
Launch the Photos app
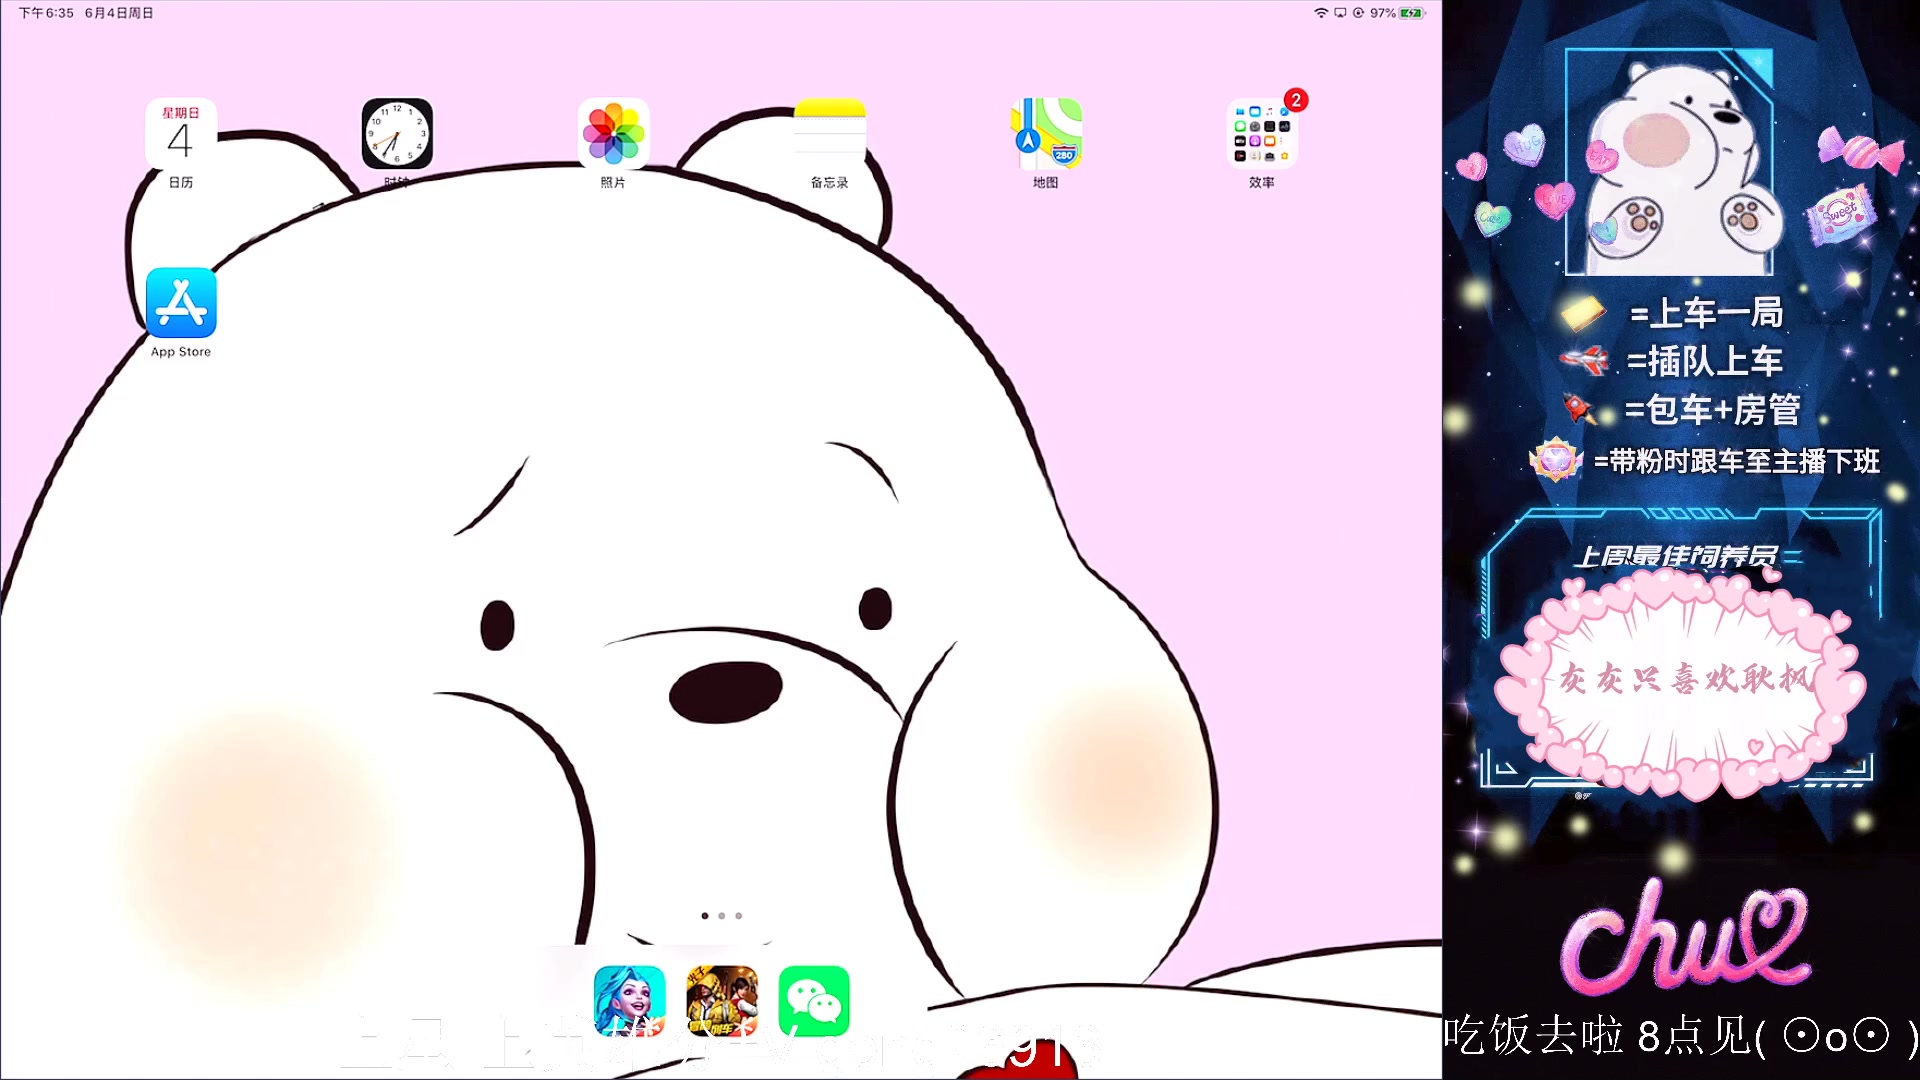pyautogui.click(x=613, y=134)
